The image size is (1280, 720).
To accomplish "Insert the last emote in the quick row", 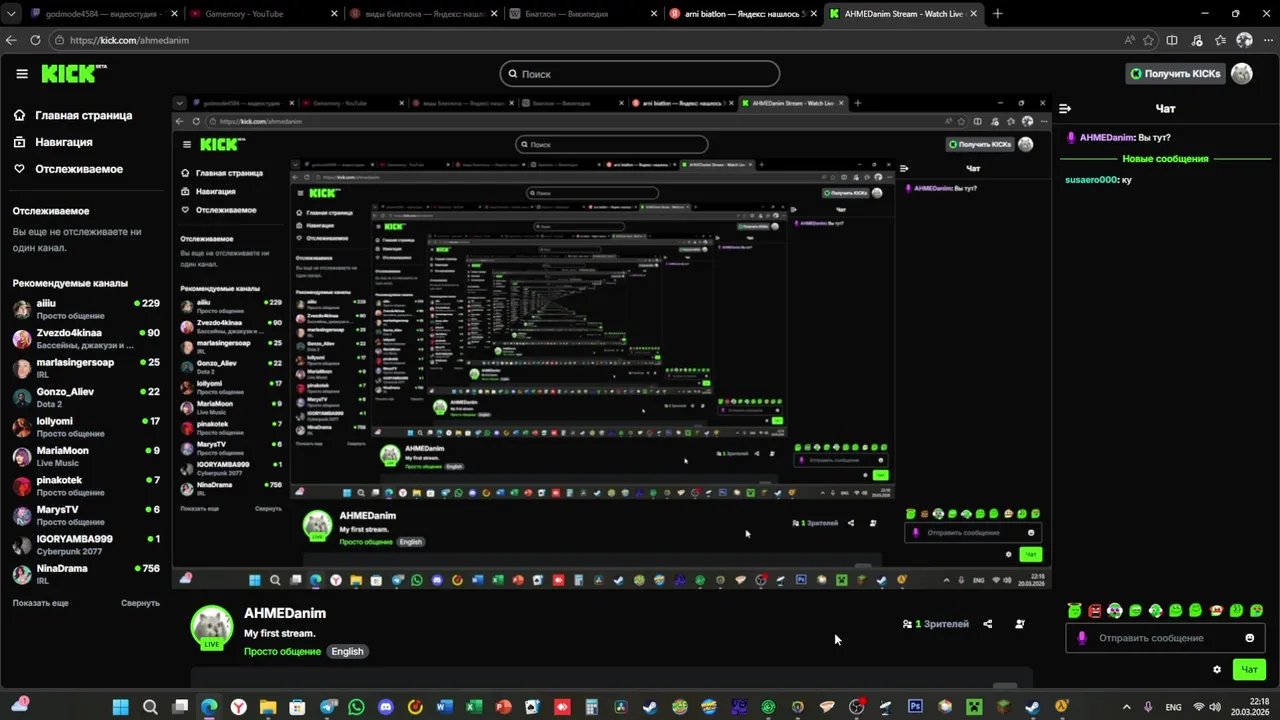I will (x=1257, y=610).
